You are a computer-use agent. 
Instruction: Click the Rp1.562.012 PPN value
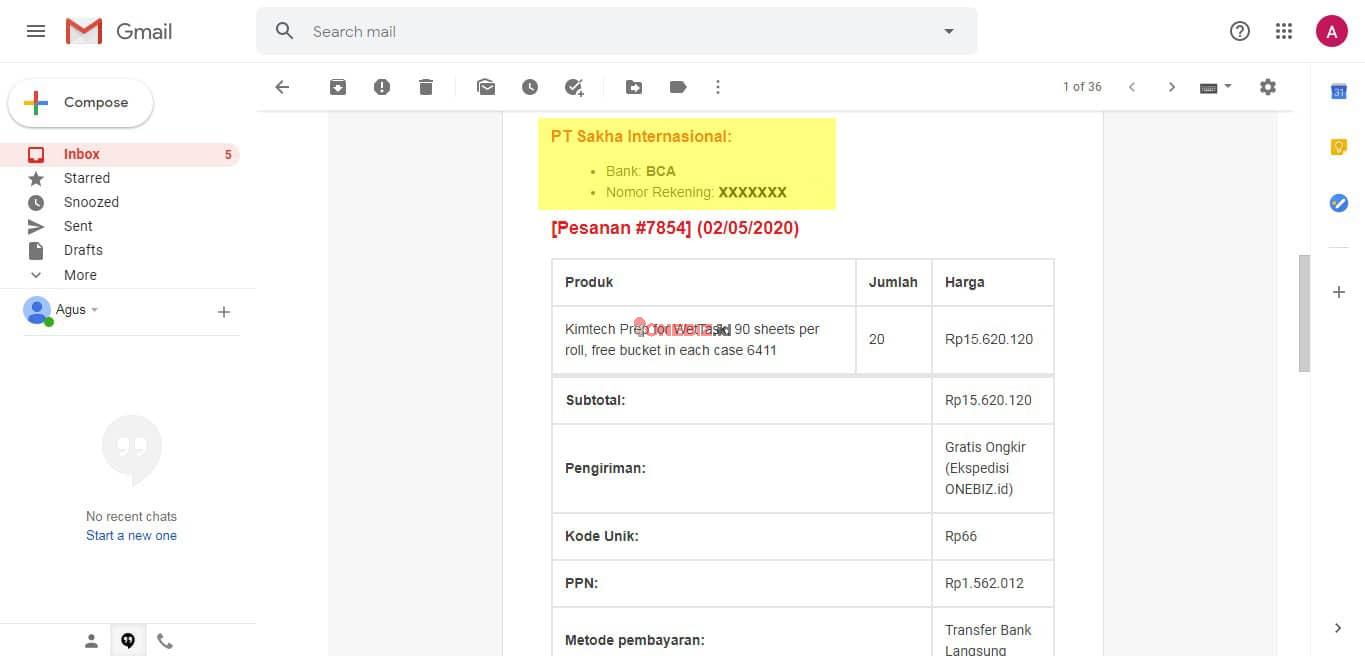(984, 583)
